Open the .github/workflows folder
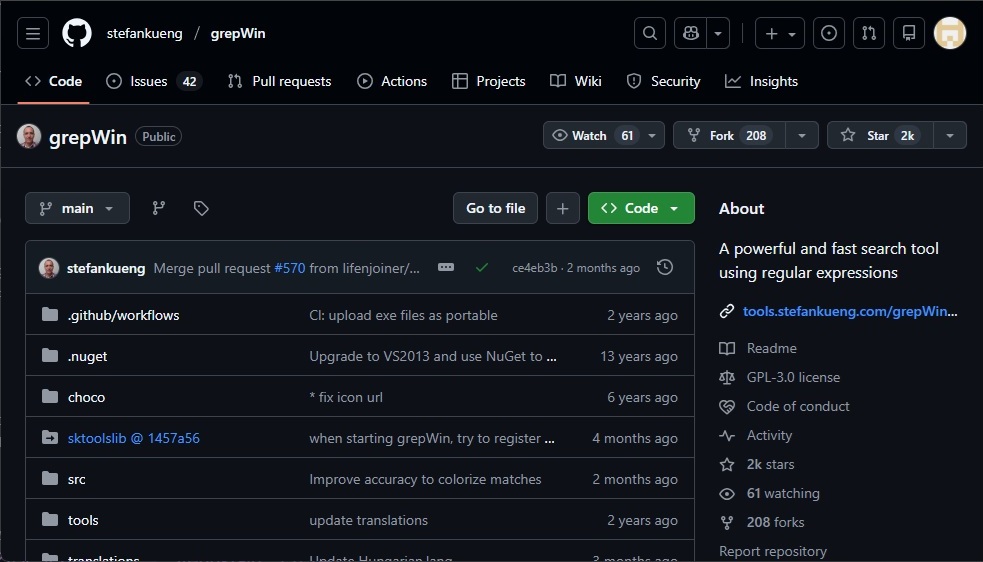983x562 pixels. pos(124,315)
